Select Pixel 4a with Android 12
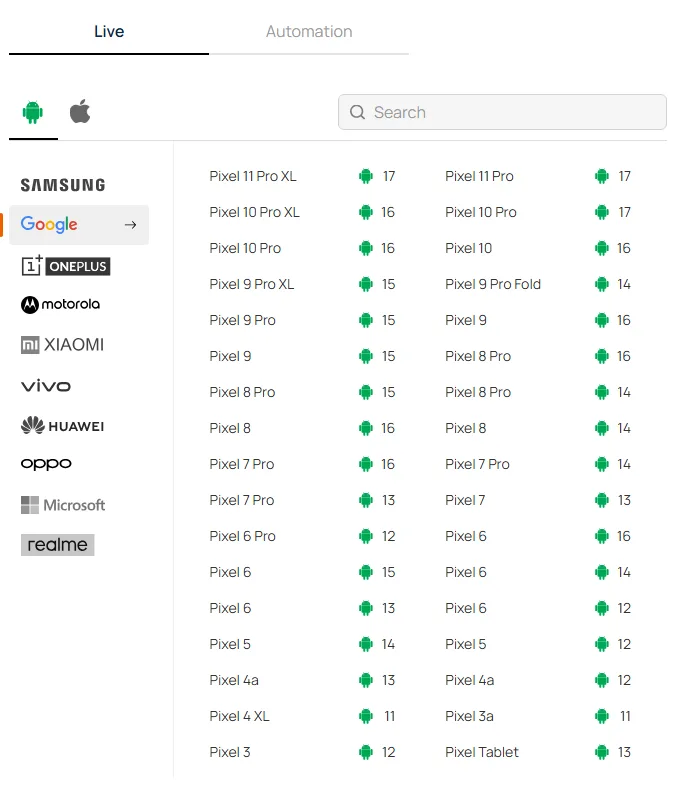 (x=470, y=680)
